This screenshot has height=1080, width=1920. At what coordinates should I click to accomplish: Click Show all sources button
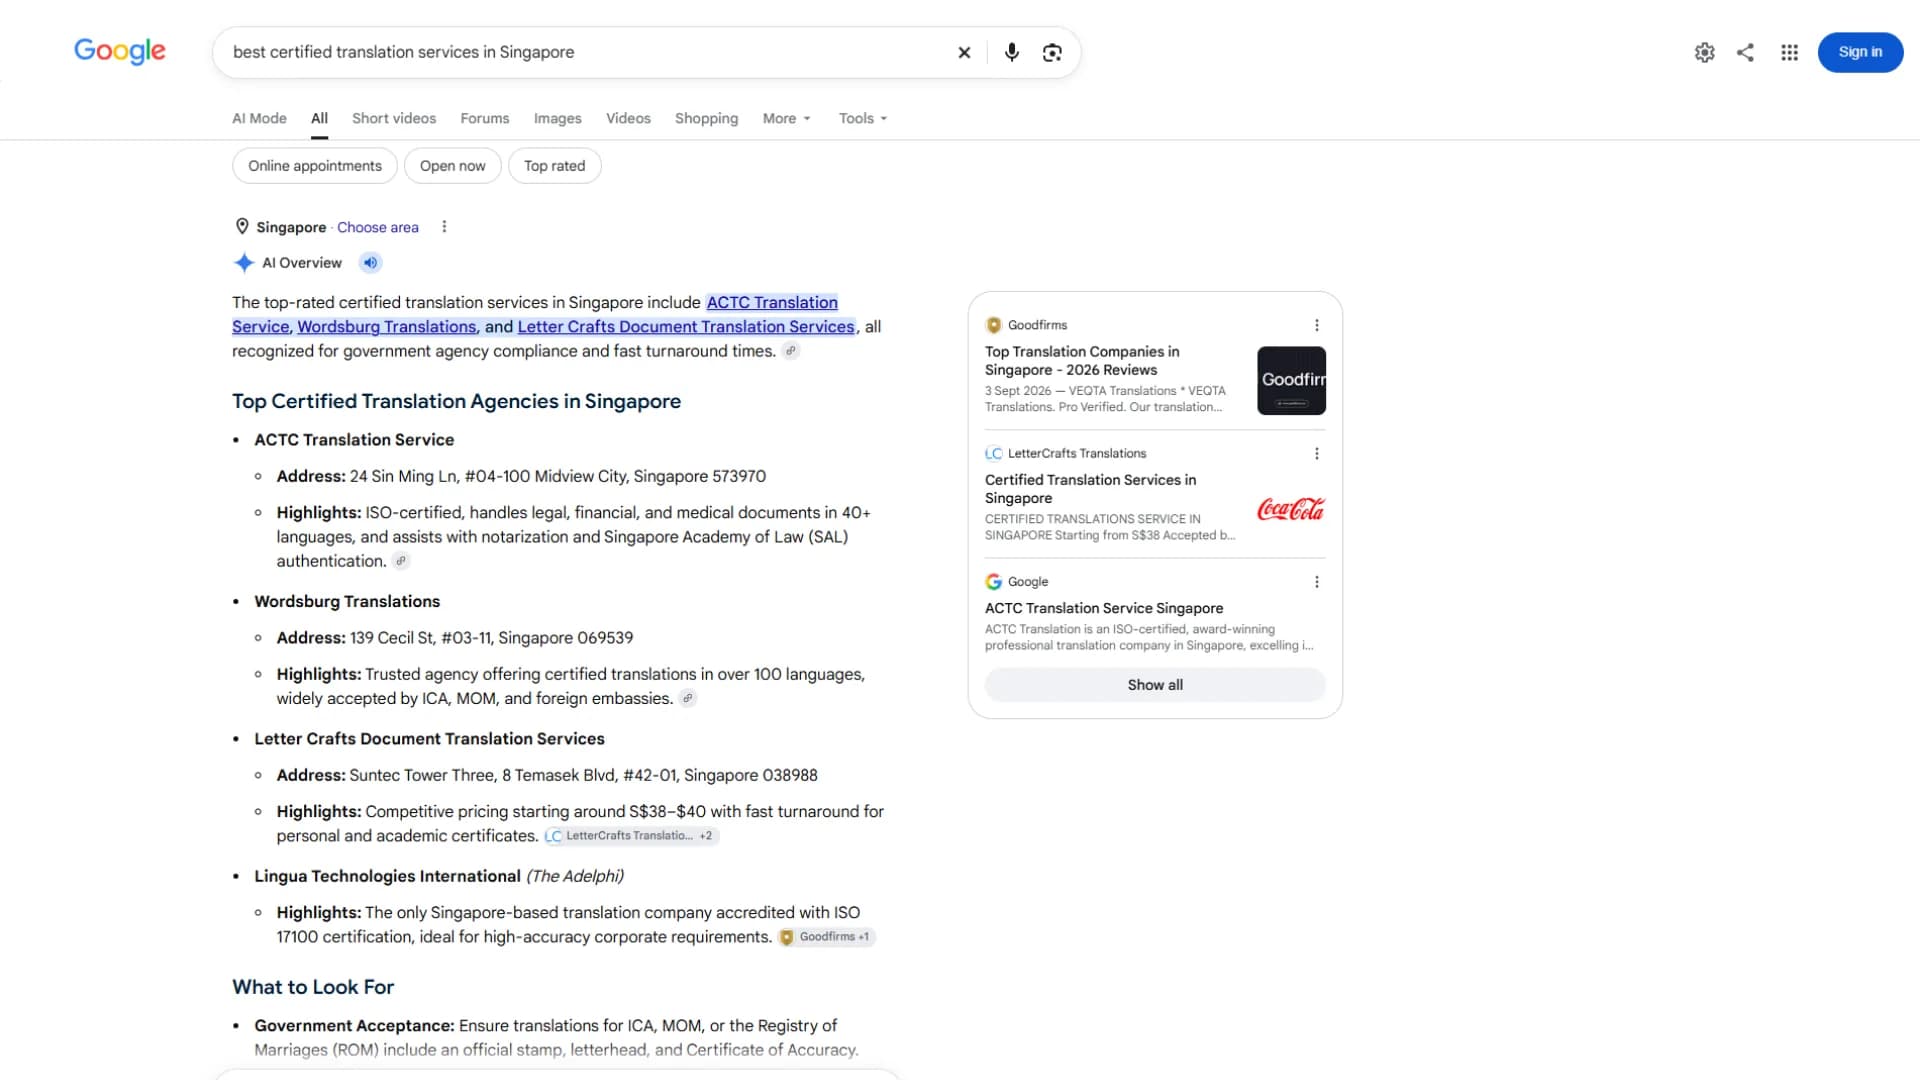1155,685
